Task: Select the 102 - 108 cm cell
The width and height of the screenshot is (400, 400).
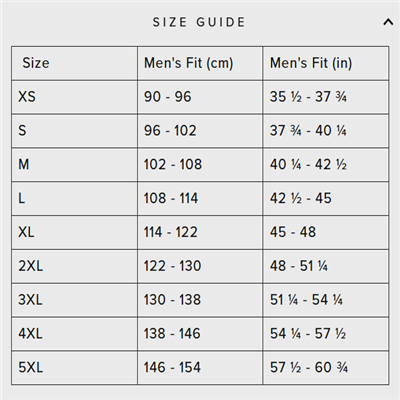Action: (x=200, y=165)
